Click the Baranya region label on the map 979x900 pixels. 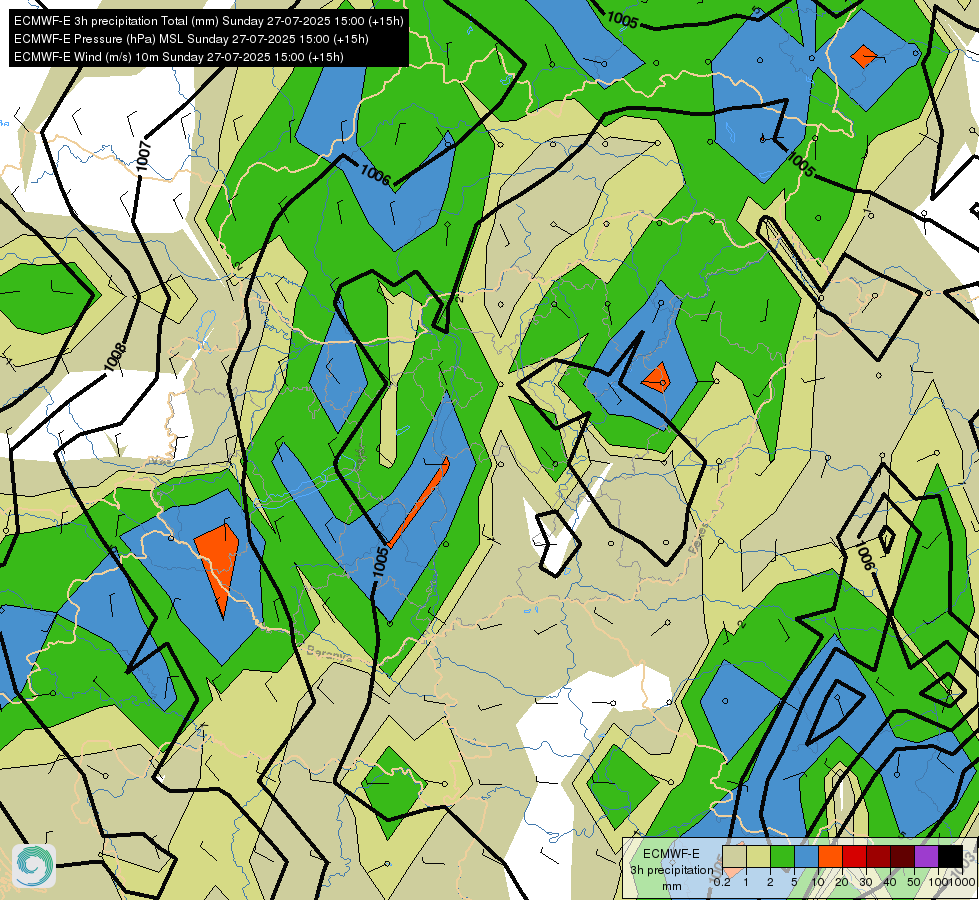329,654
